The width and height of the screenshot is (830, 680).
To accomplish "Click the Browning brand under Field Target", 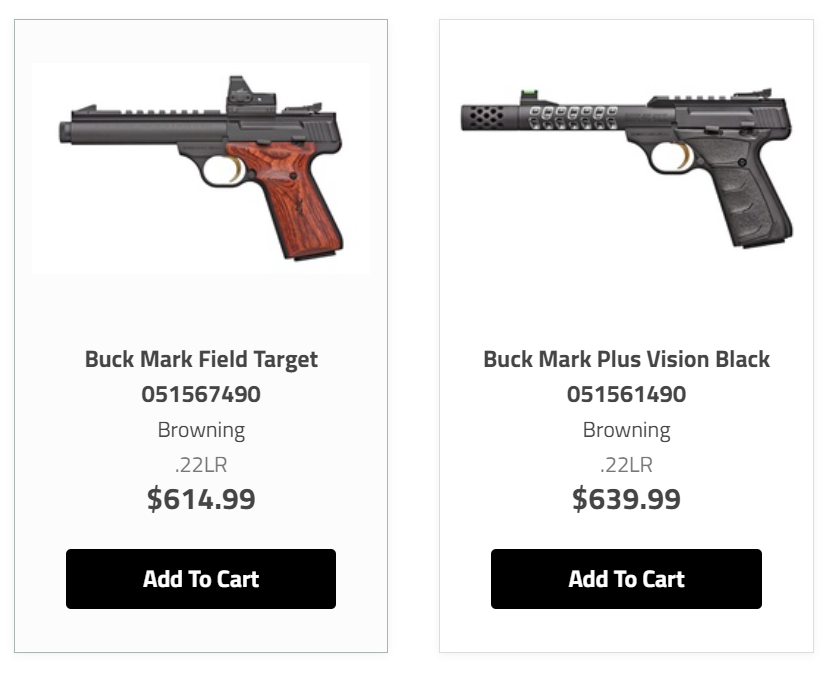I will (x=201, y=430).
